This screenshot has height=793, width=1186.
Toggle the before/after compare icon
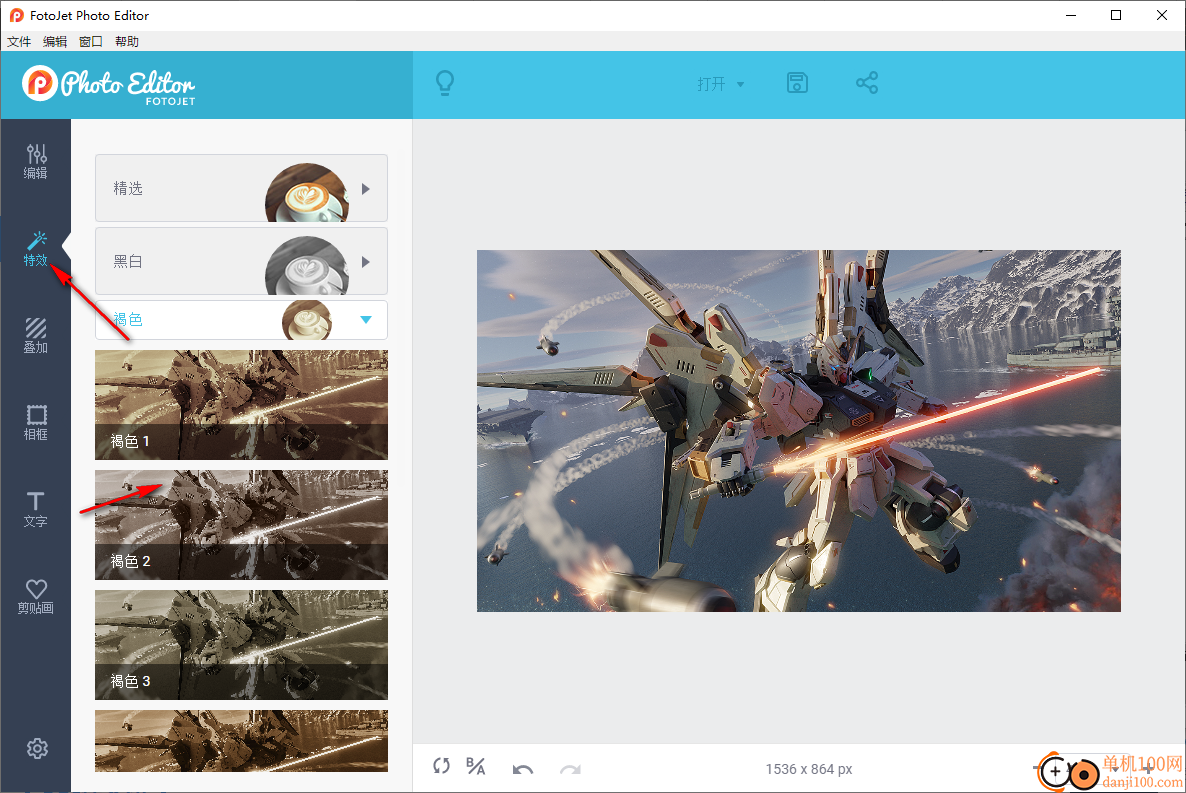[x=476, y=766]
